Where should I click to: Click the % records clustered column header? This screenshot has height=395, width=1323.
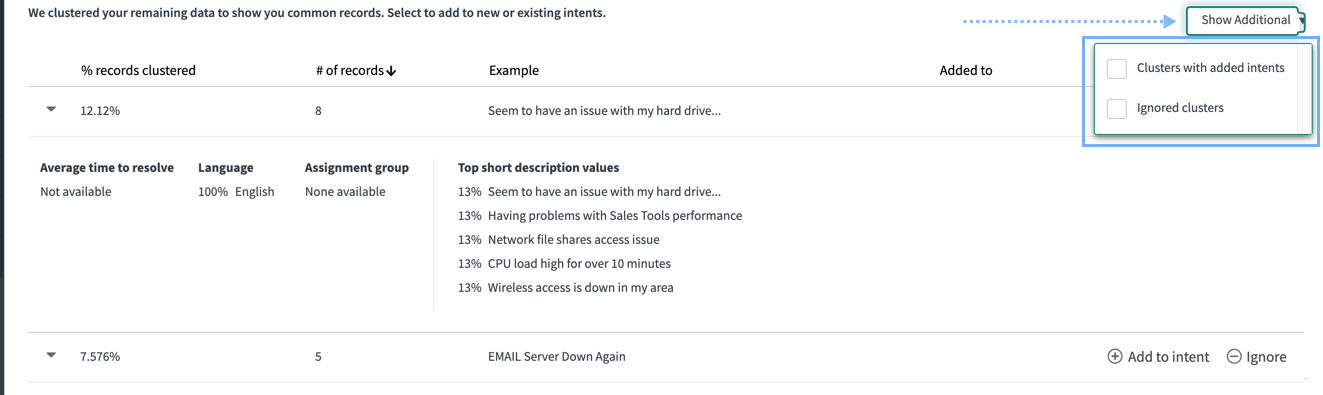point(138,70)
